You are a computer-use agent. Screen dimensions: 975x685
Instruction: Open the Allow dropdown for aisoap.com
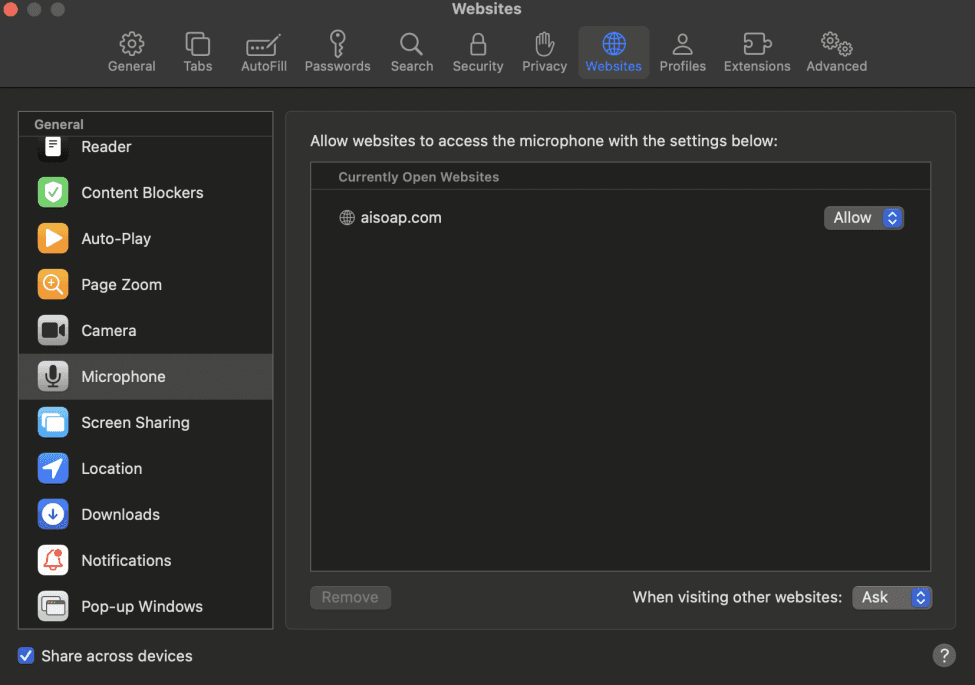[864, 218]
